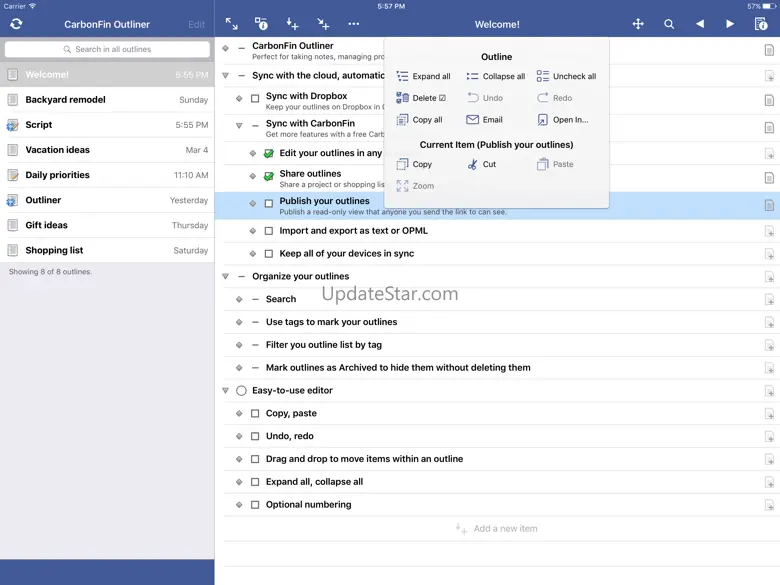Viewport: 780px width, 585px height.
Task: Collapse Sync with CarbonFin subsection
Action: 239,126
